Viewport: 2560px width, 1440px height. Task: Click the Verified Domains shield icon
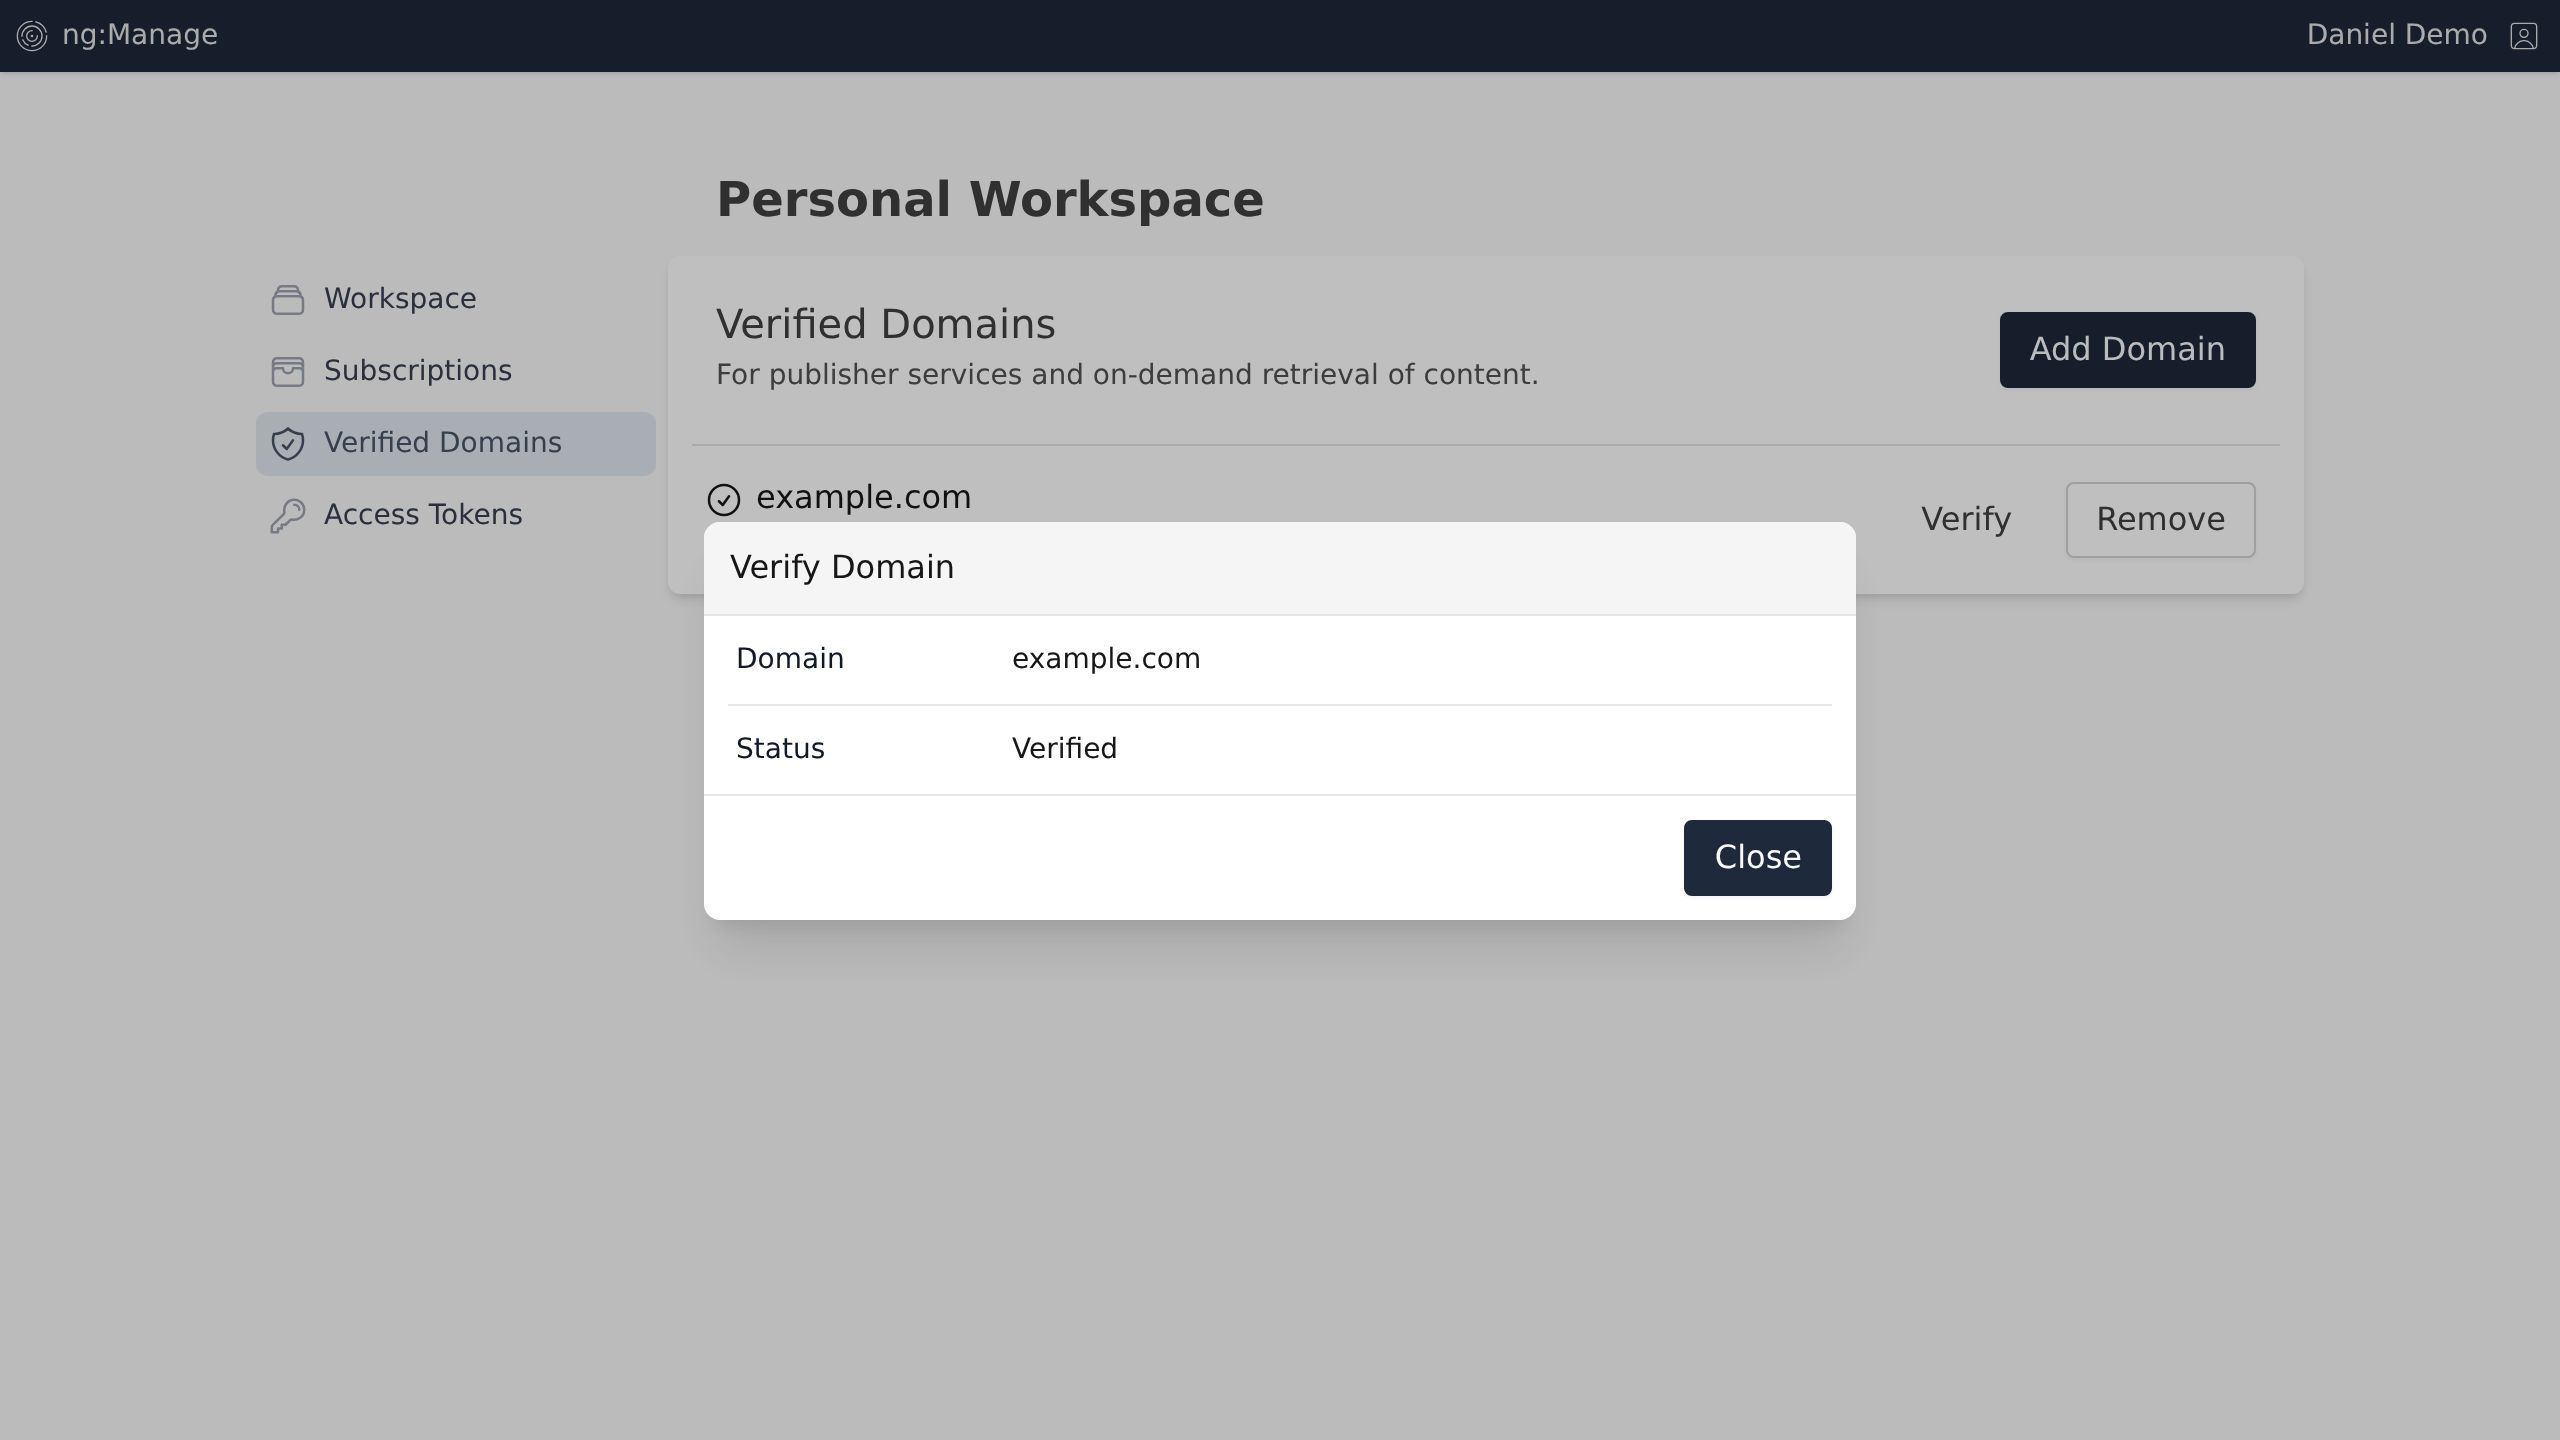288,443
